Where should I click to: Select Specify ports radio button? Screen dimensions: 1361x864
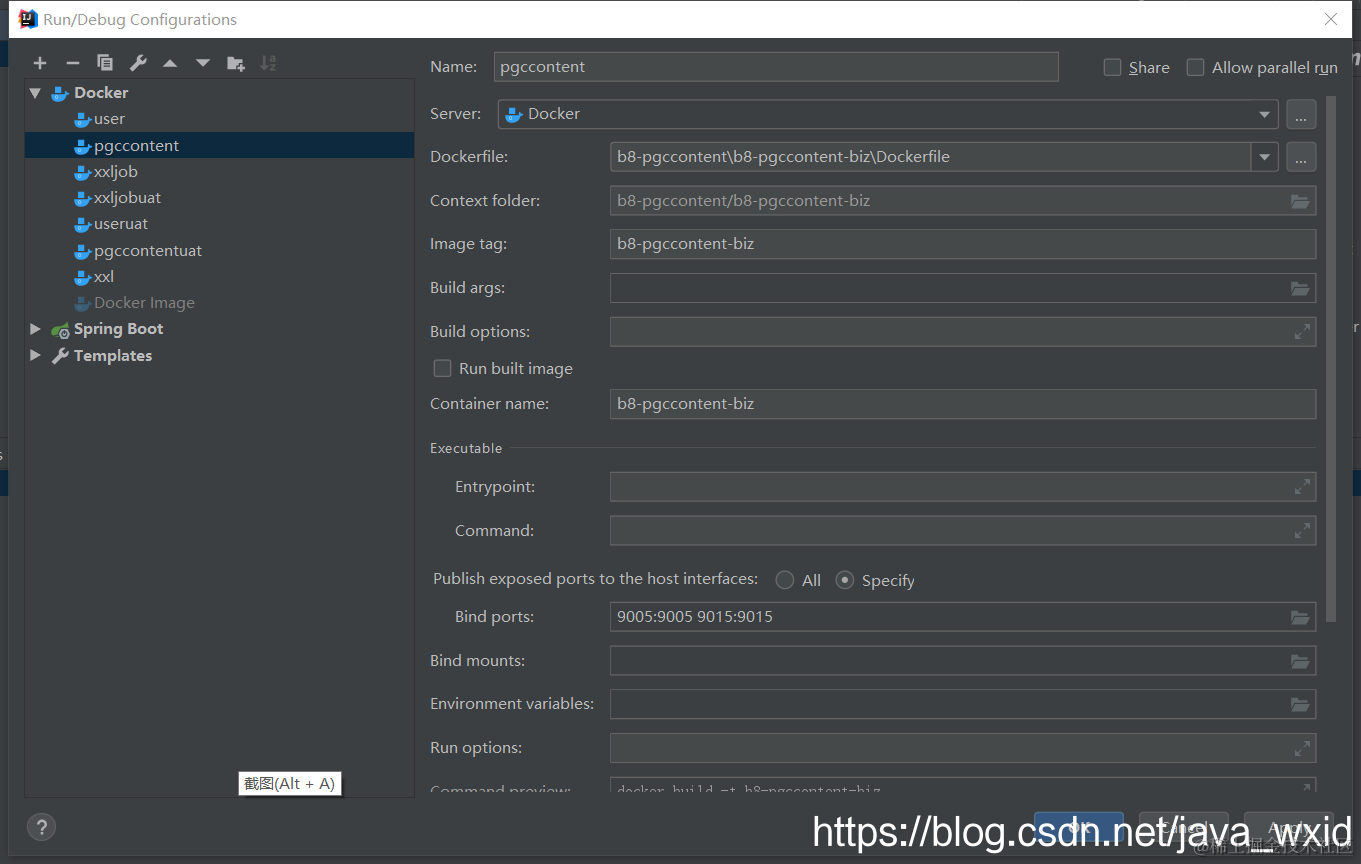coord(845,580)
